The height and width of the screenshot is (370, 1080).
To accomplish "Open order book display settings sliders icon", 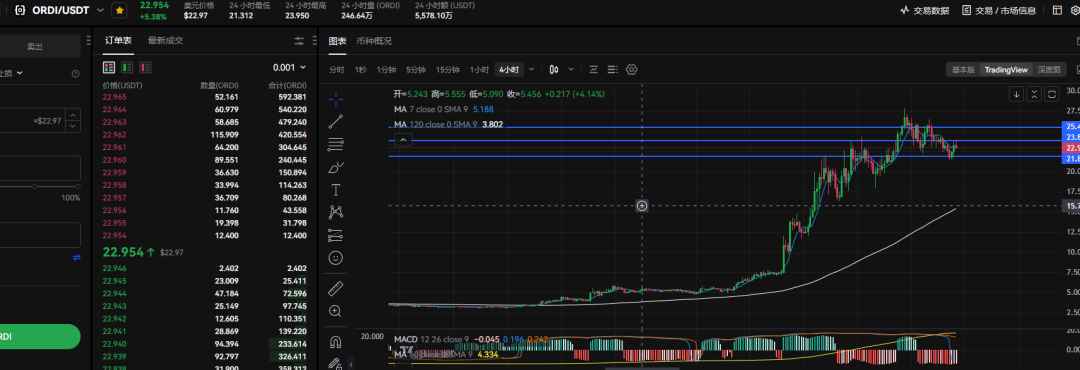I will click(299, 41).
